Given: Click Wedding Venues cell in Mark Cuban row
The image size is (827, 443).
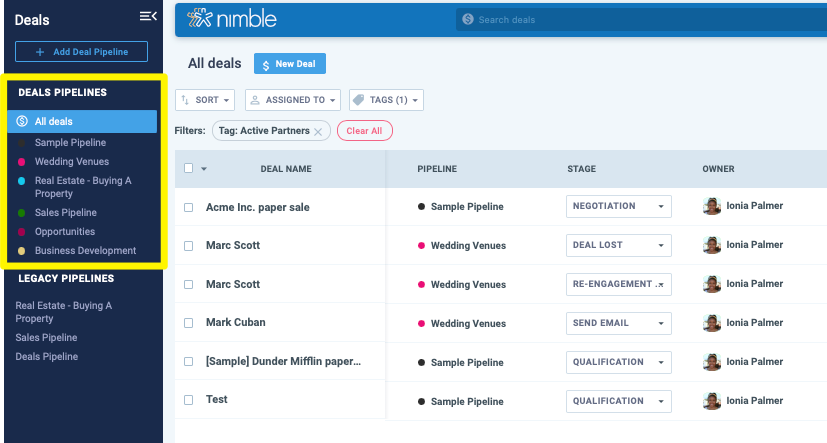Looking at the screenshot, I should click(462, 324).
